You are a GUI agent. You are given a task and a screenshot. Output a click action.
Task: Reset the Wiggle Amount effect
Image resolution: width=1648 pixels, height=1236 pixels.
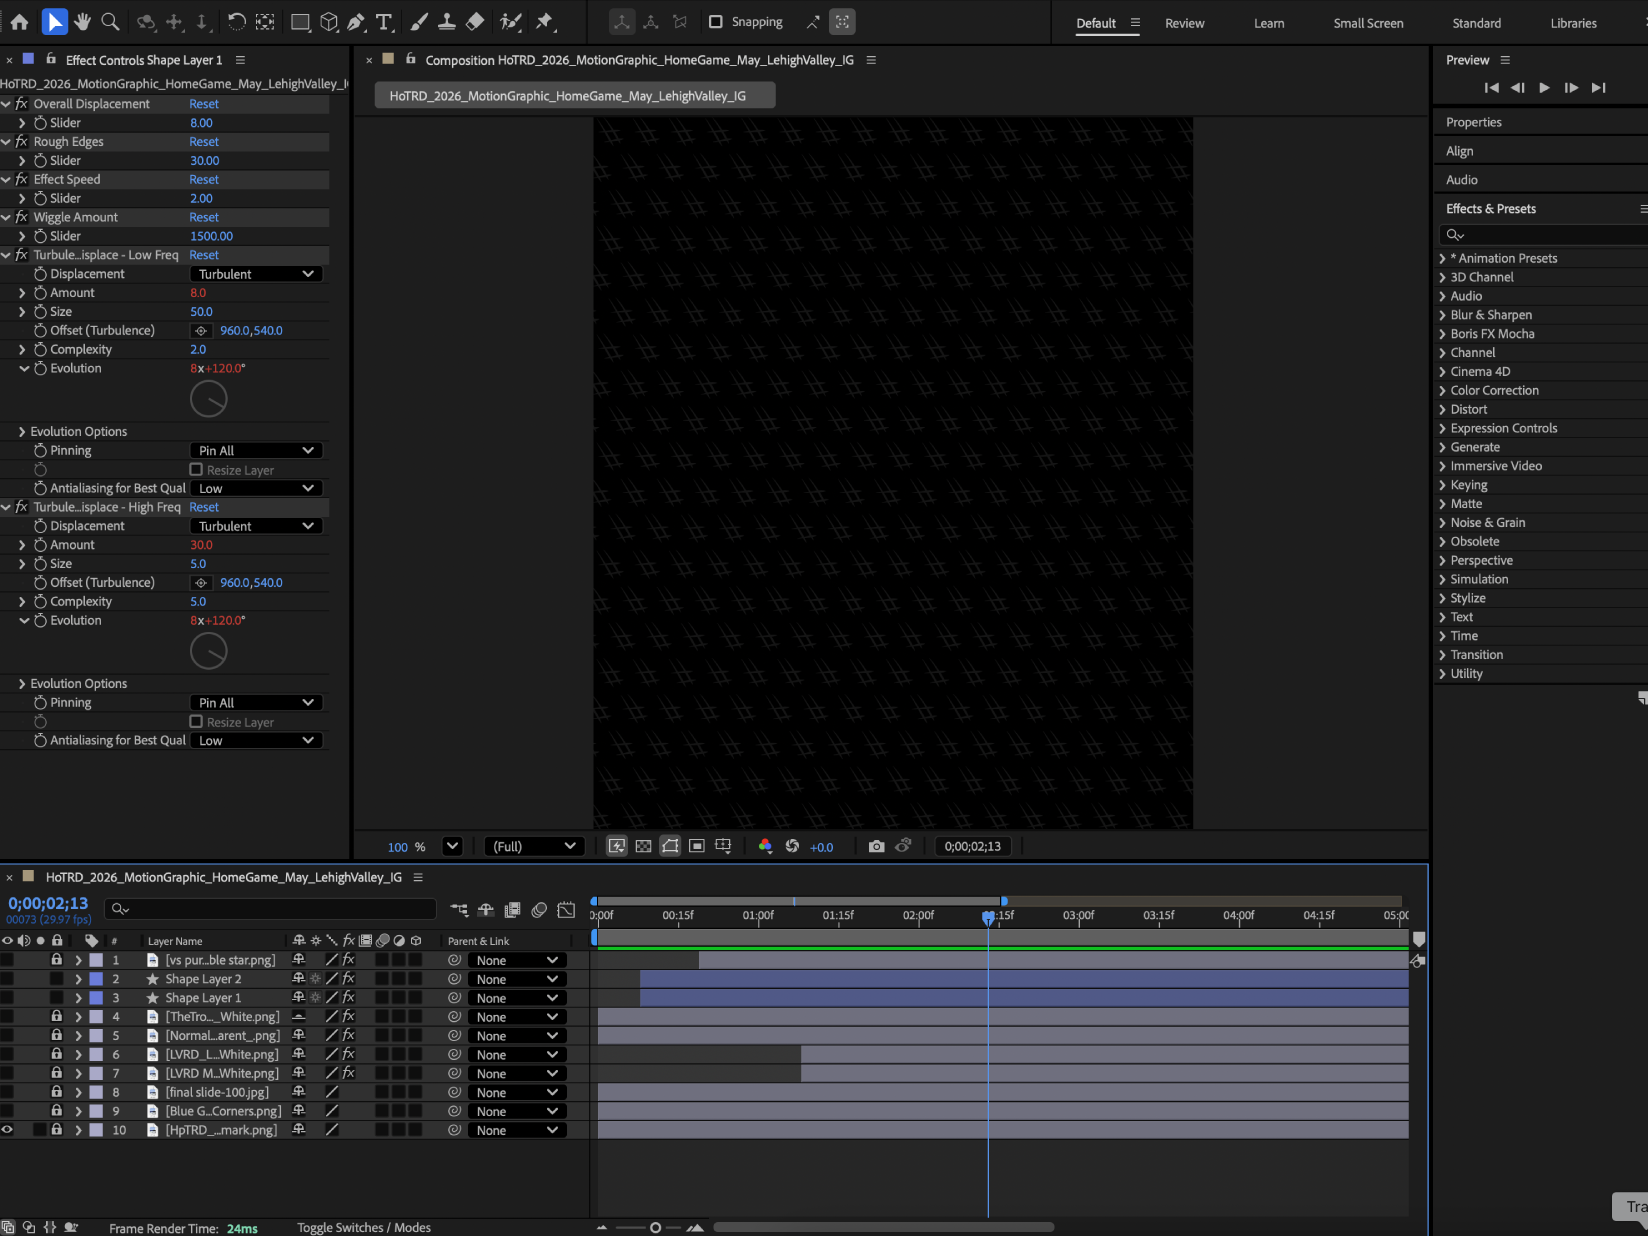204,217
